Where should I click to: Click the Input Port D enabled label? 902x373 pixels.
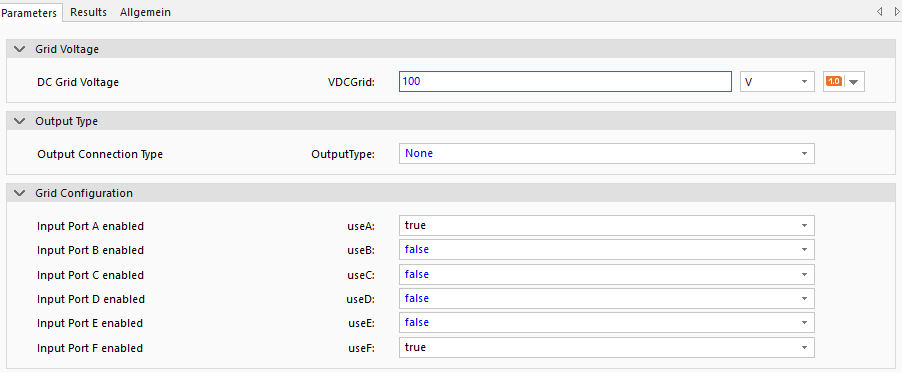[x=91, y=299]
